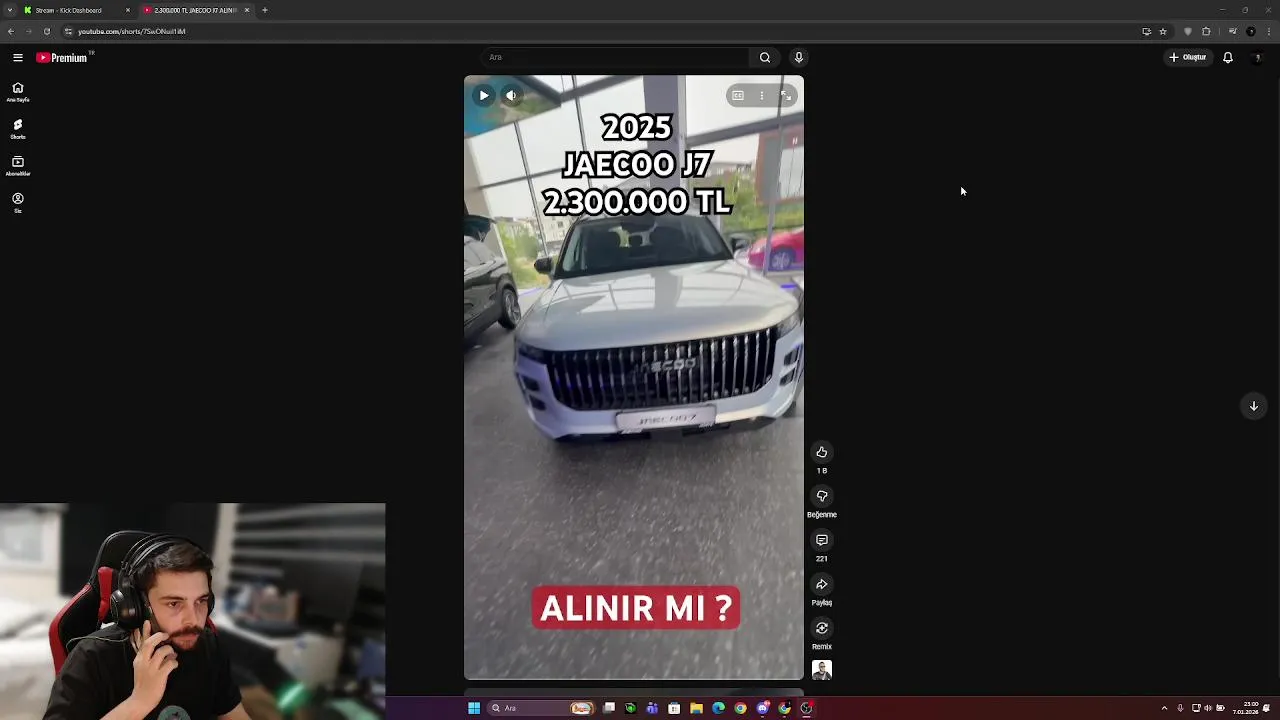Click the Windows taskbar Ara search box
1280x720 pixels.
point(541,708)
